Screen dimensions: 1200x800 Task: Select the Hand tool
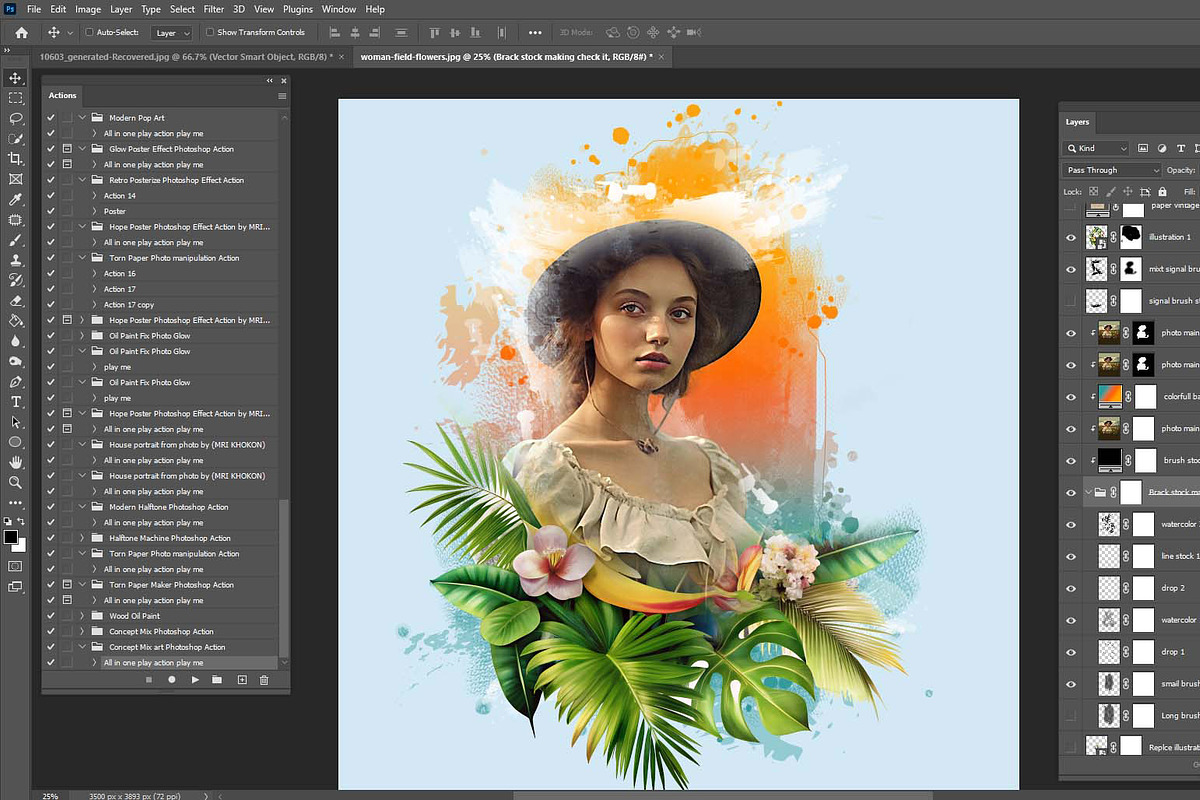click(15, 462)
